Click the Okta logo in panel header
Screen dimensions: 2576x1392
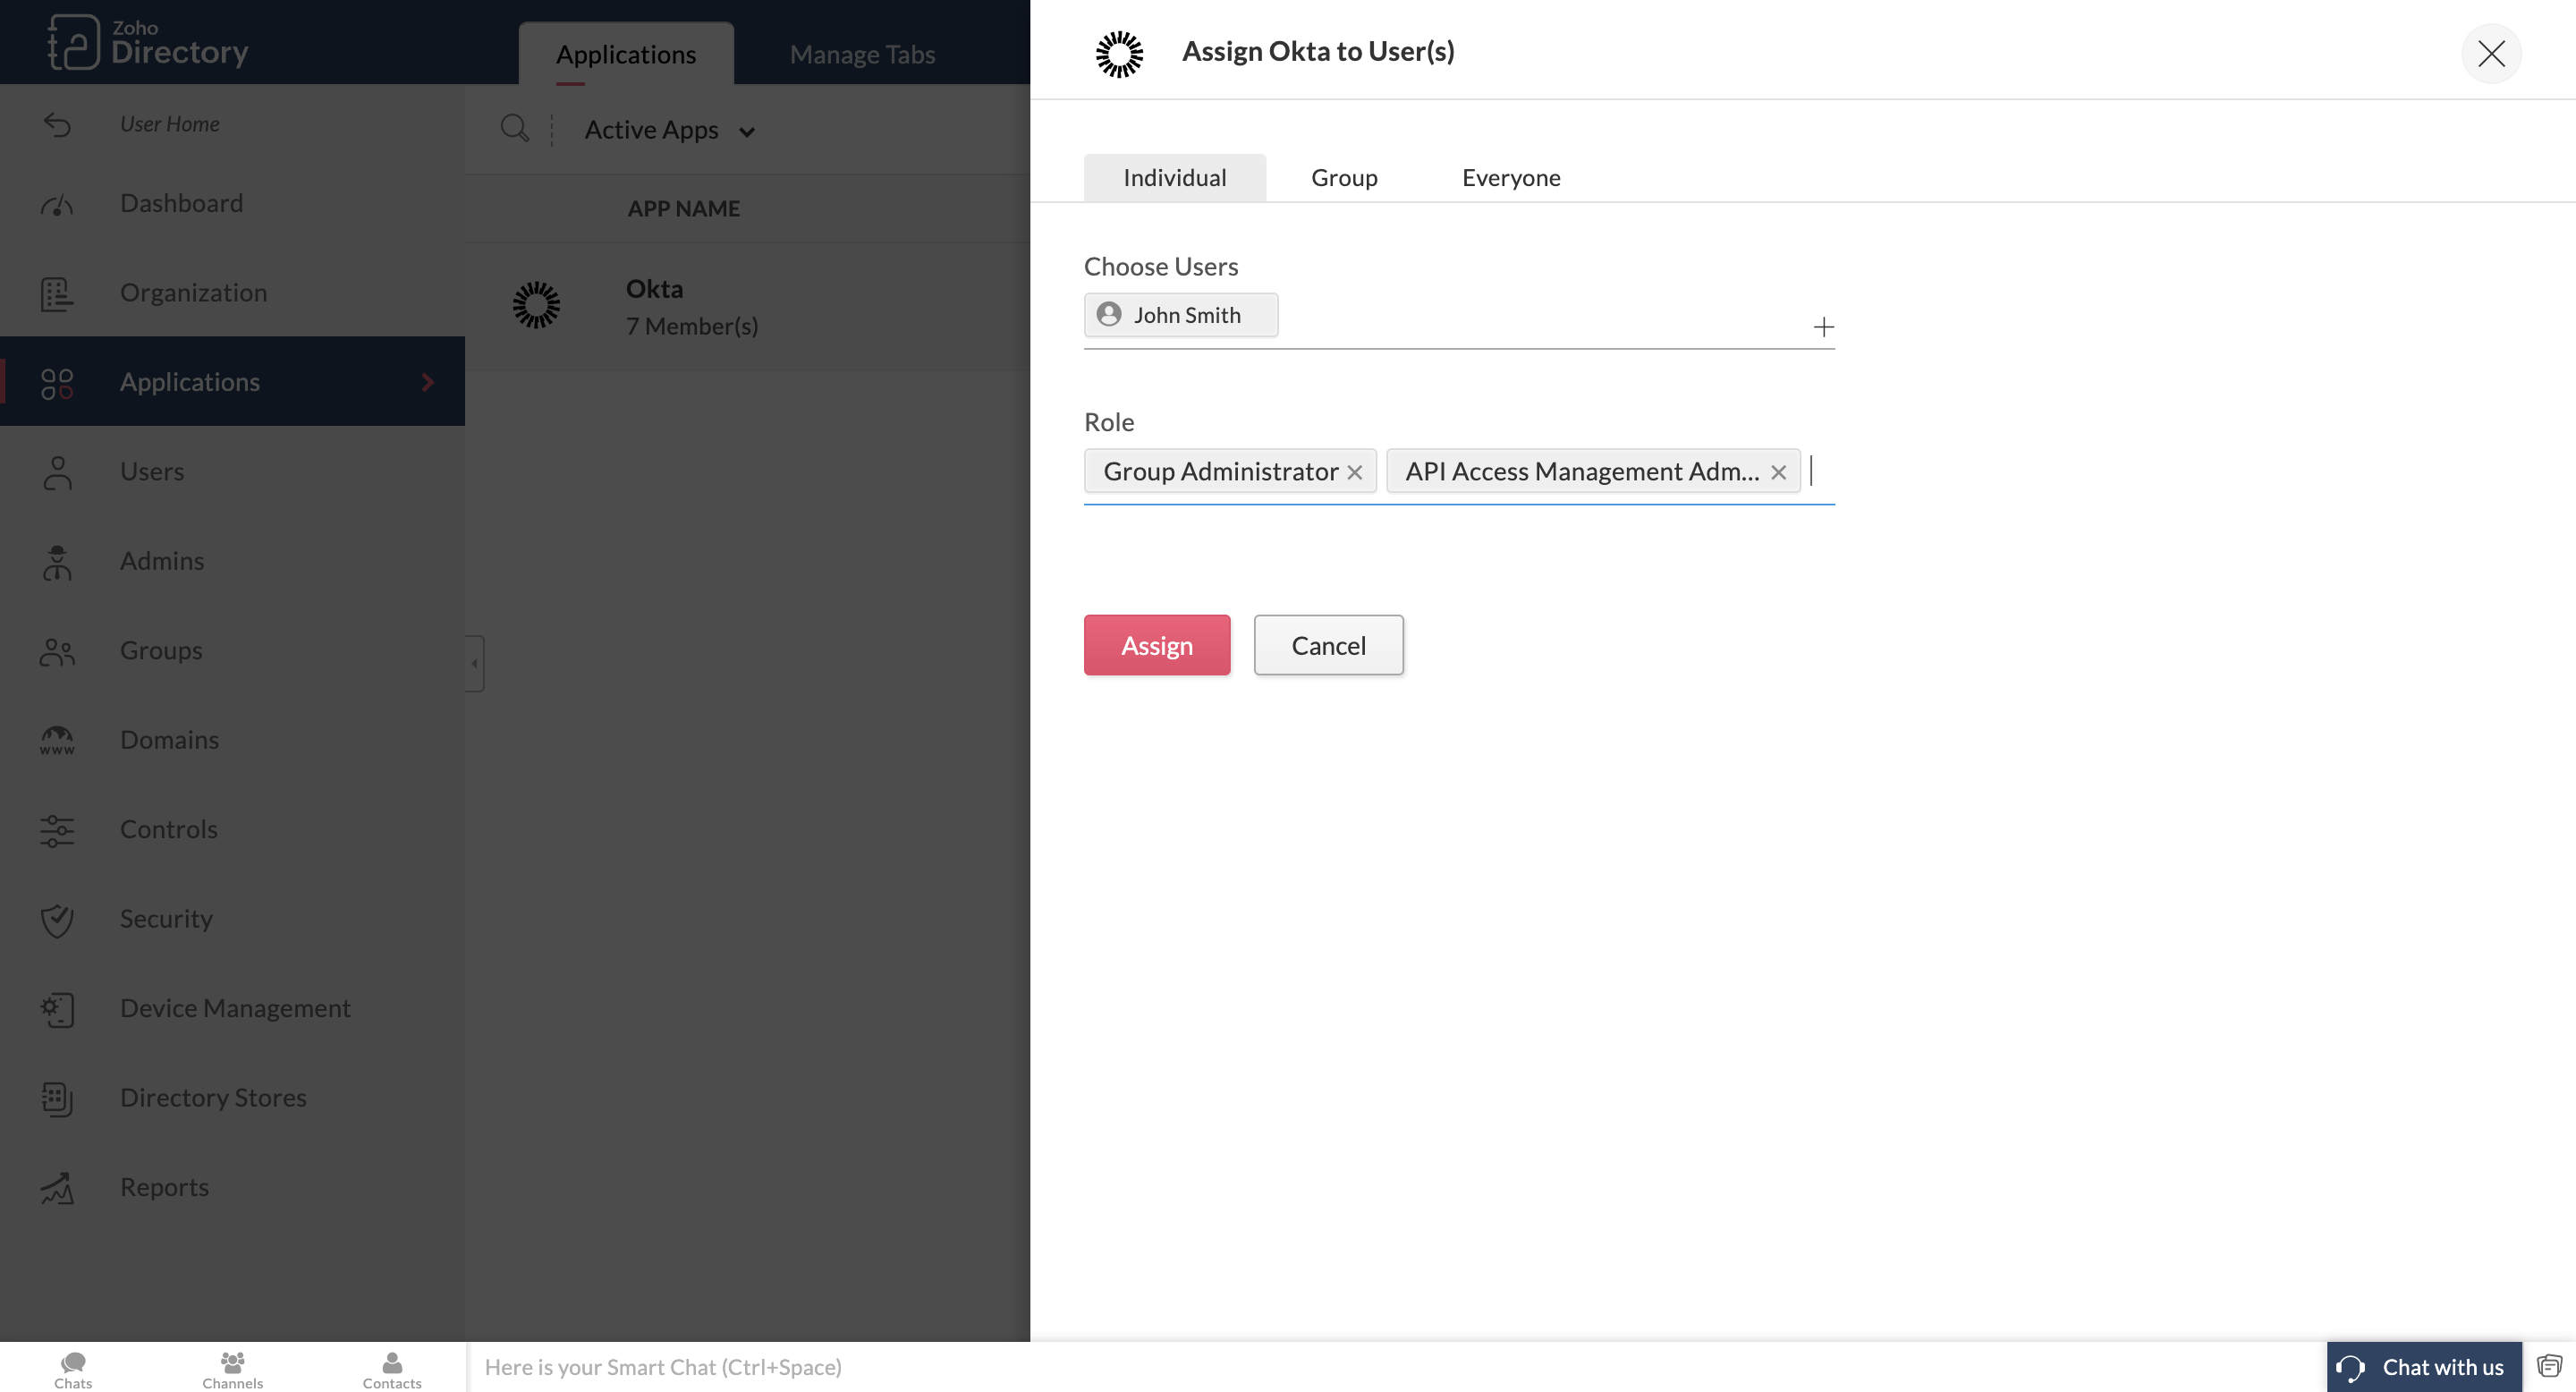[1119, 54]
